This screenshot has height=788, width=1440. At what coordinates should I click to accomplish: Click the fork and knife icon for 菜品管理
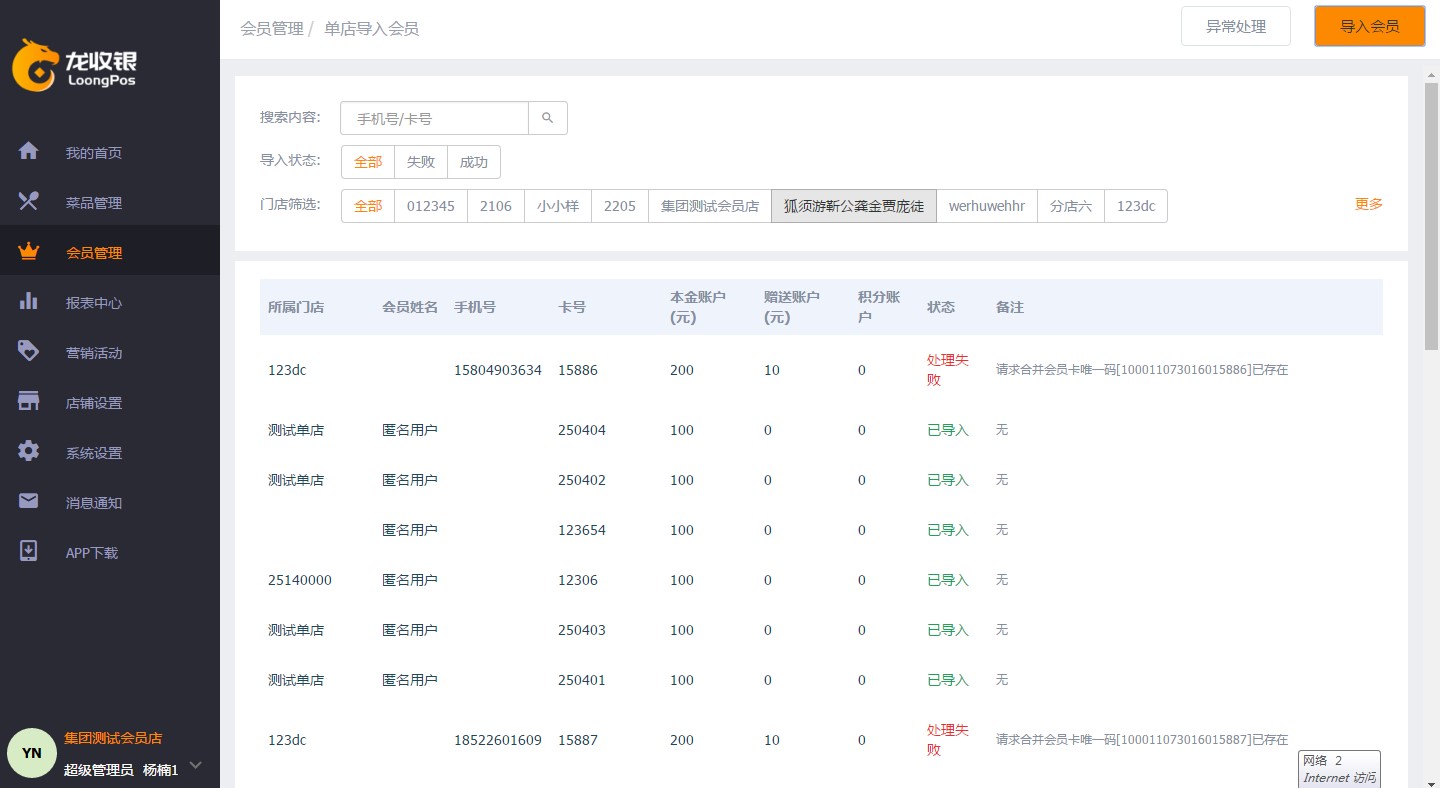[x=29, y=201]
